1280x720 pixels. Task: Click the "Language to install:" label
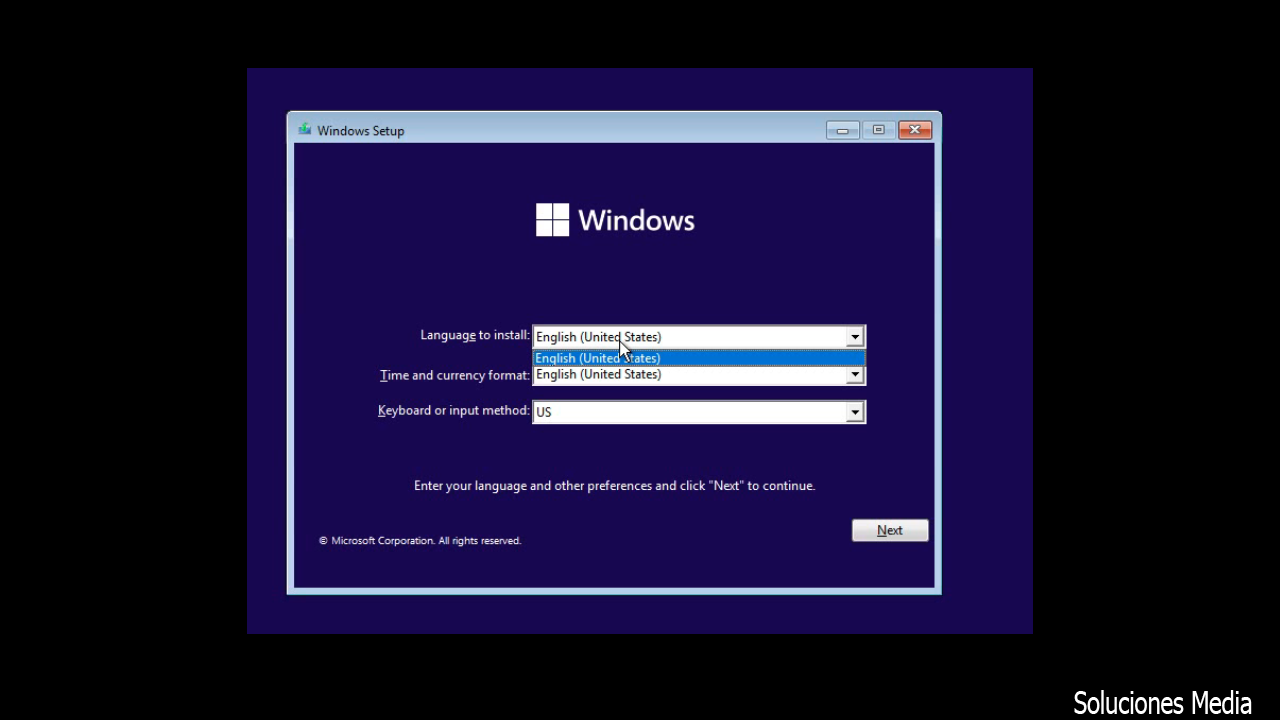475,335
